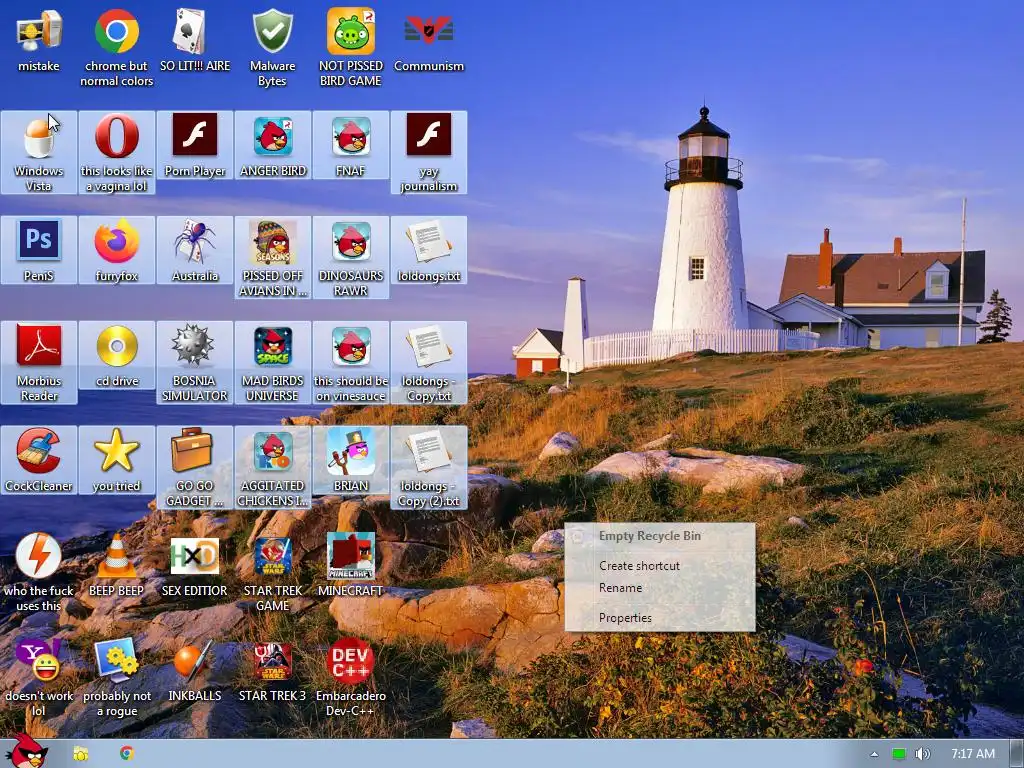Select the 'cd drive' disc icon
This screenshot has height=768, width=1024.
click(x=116, y=355)
